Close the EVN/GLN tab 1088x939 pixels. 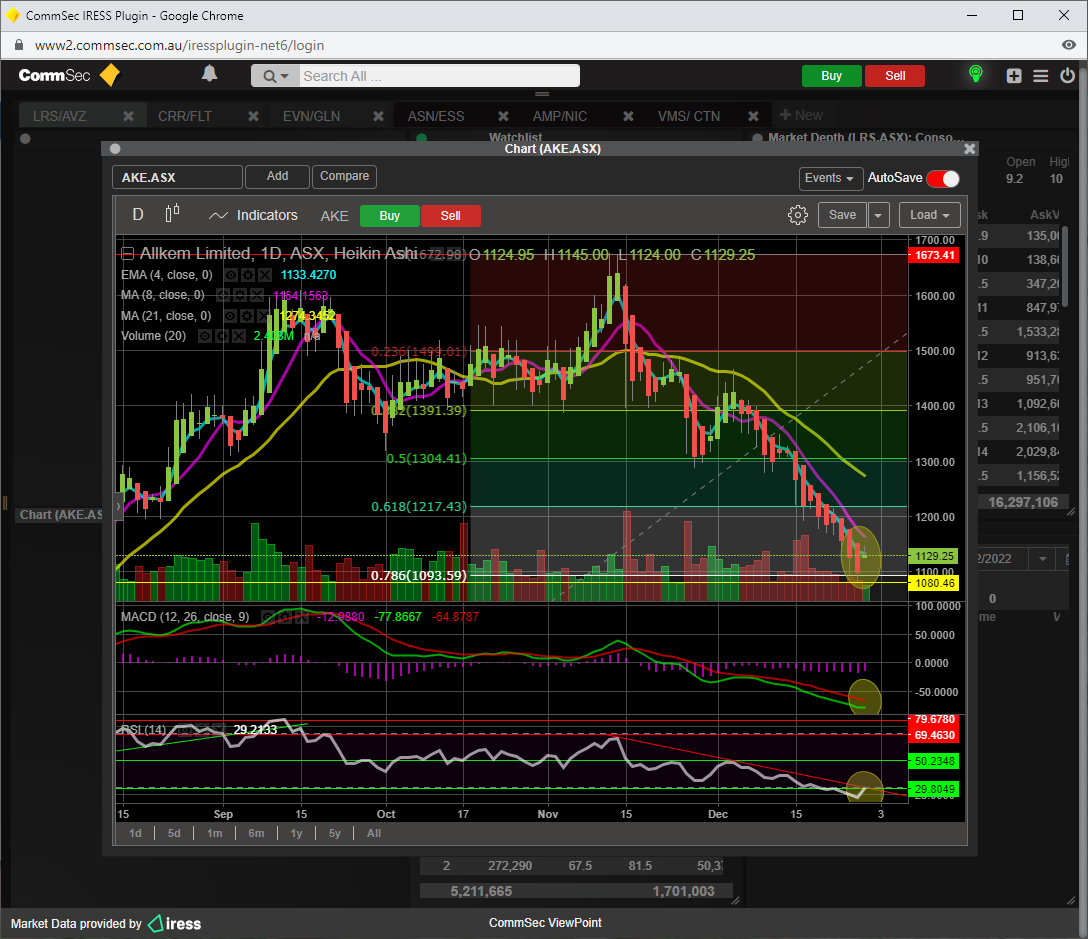(x=378, y=116)
